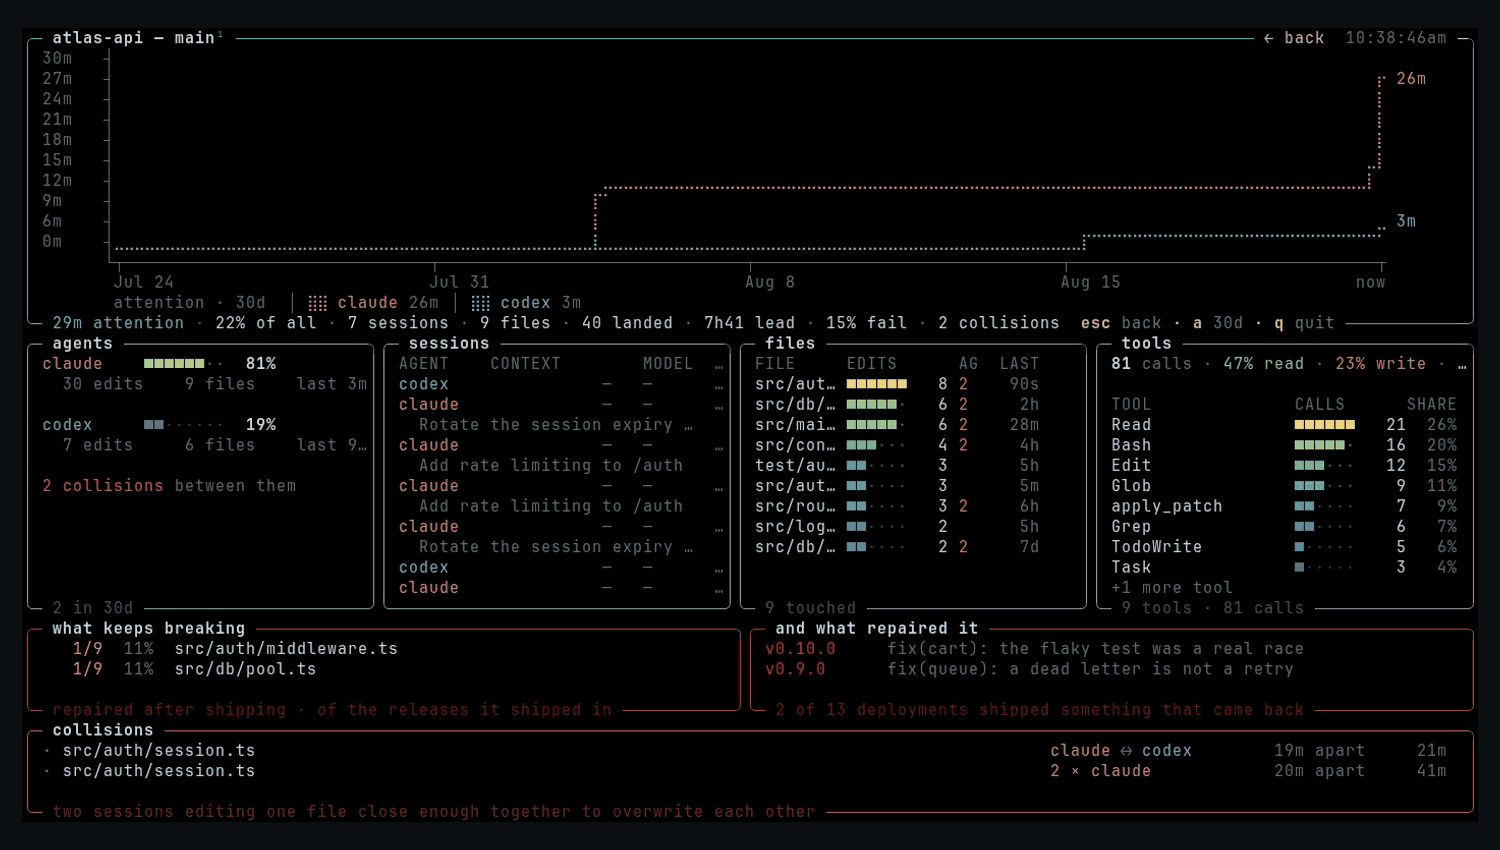Sort files by the LAST column header

(1019, 364)
